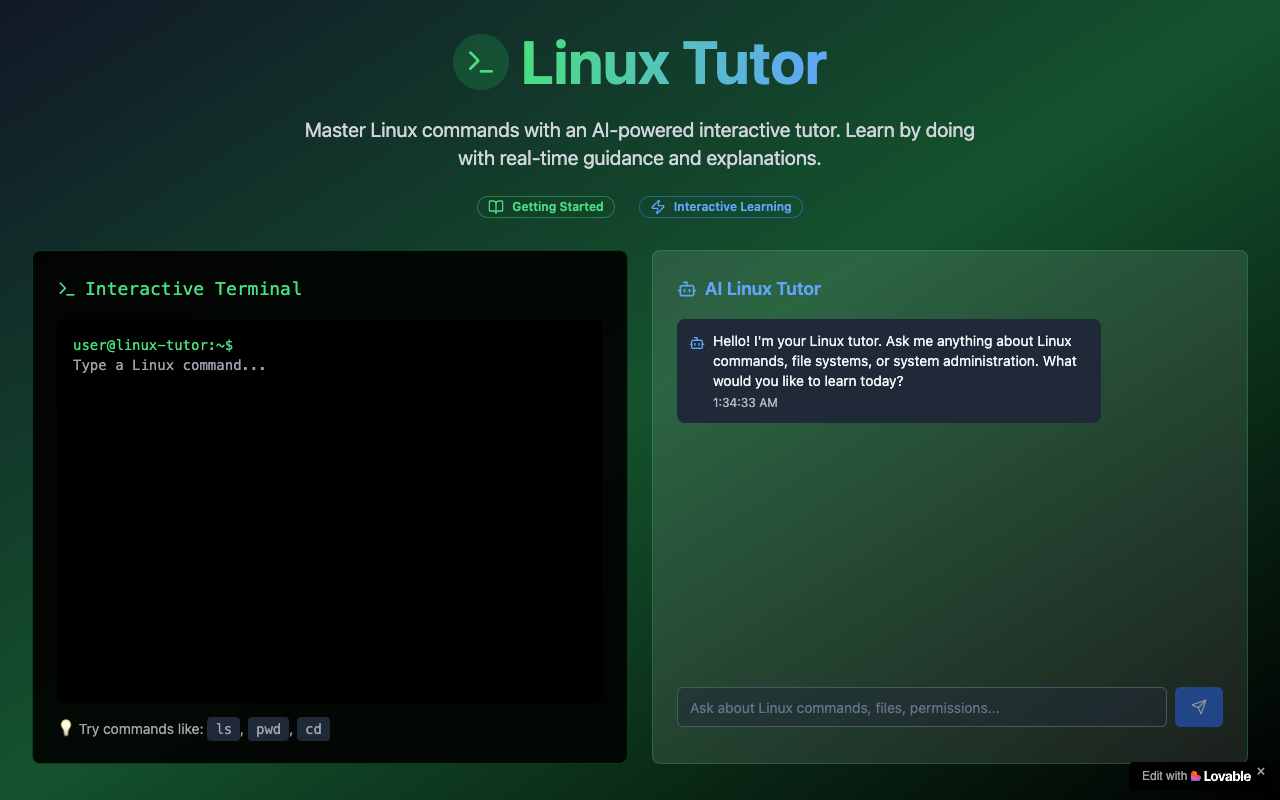The image size is (1280, 800).
Task: Click the tutor's welcome message bubble
Action: (x=888, y=371)
